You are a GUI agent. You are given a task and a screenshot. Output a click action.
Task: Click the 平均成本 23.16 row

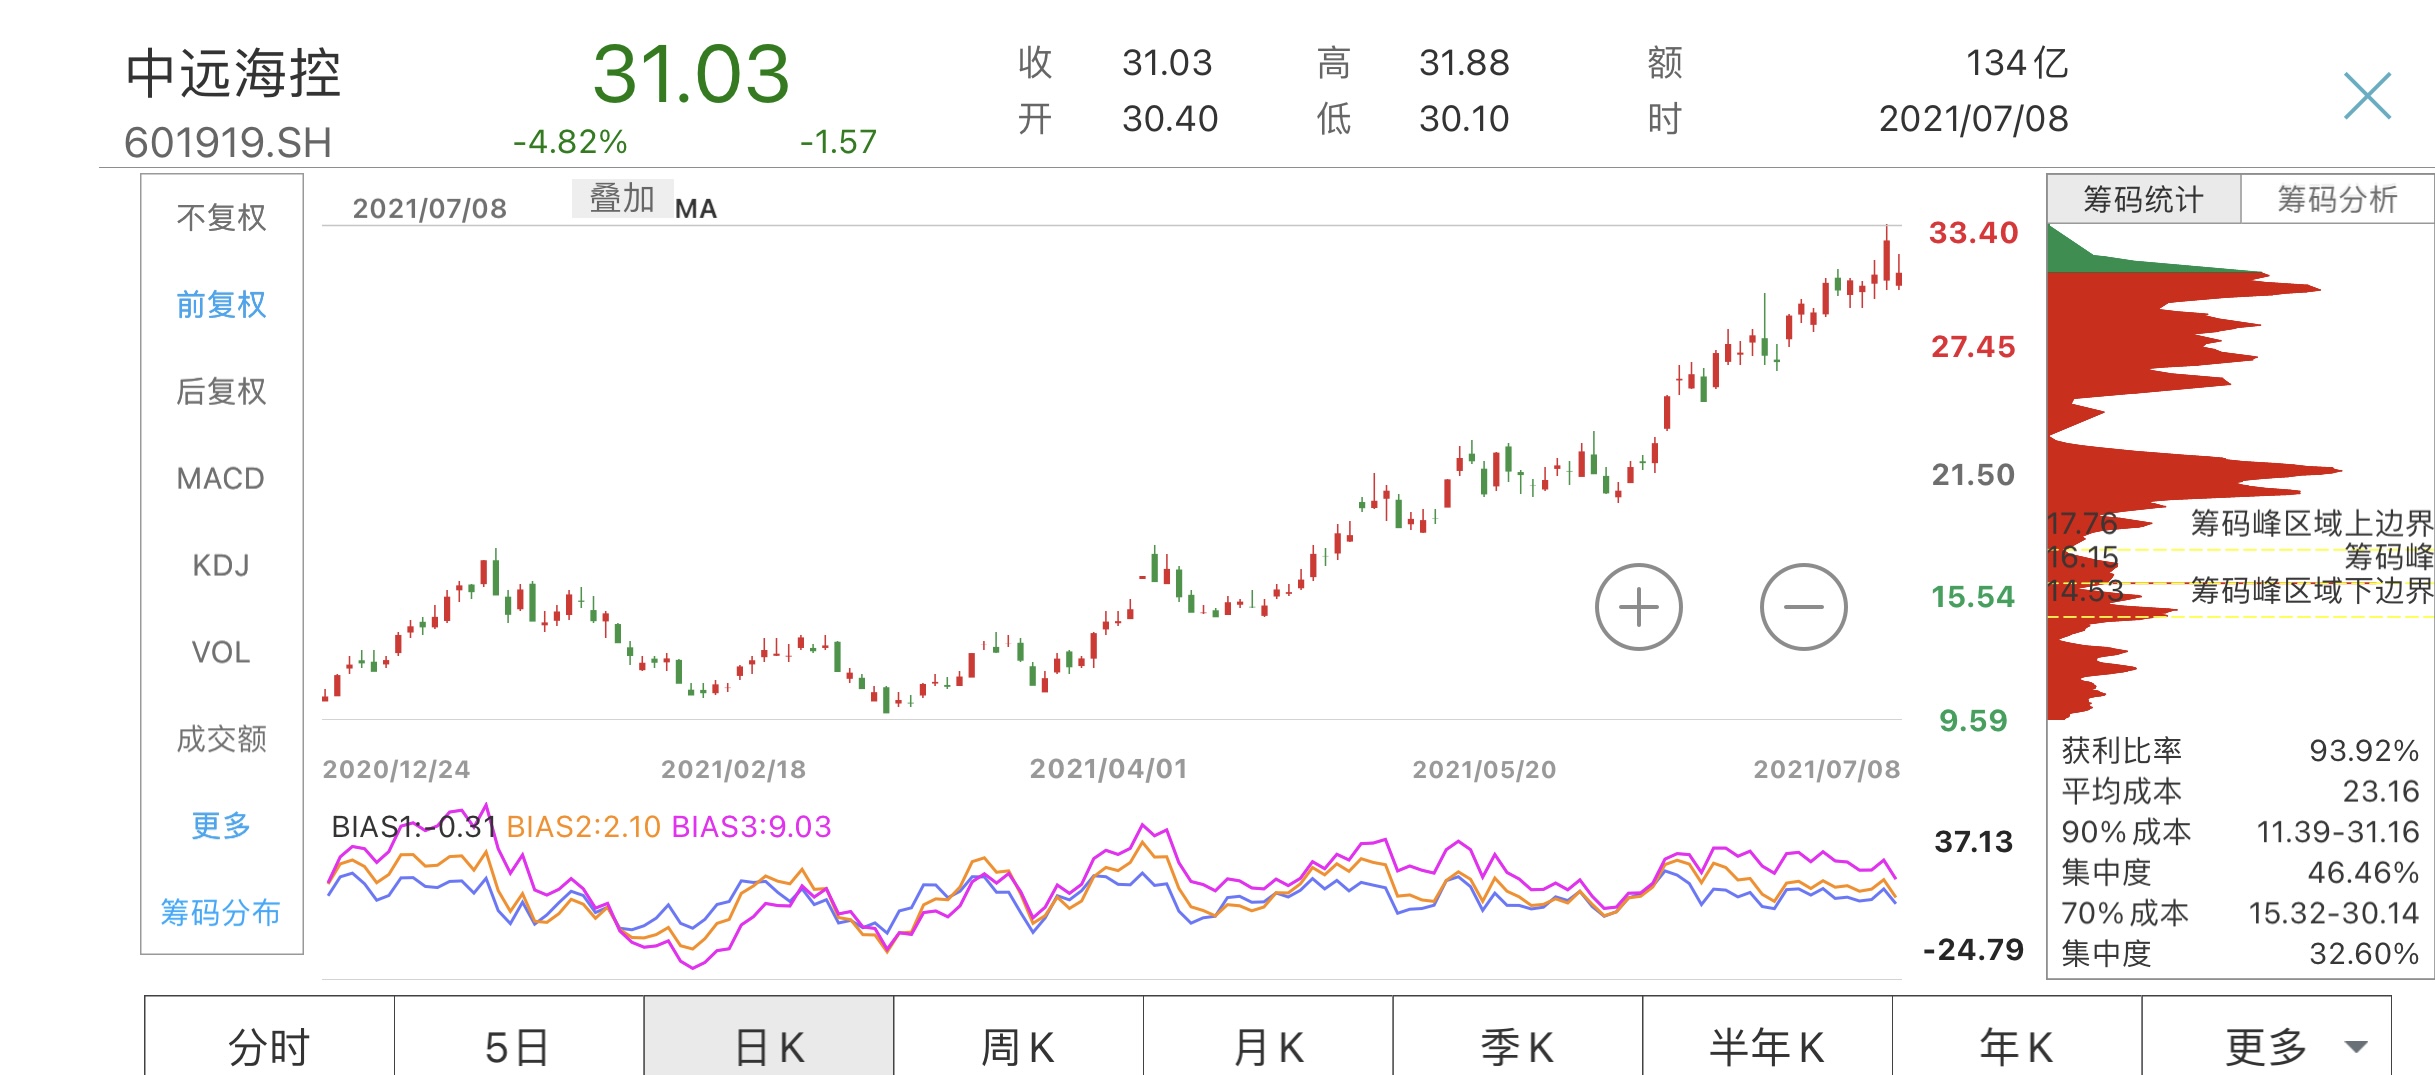click(x=2240, y=791)
